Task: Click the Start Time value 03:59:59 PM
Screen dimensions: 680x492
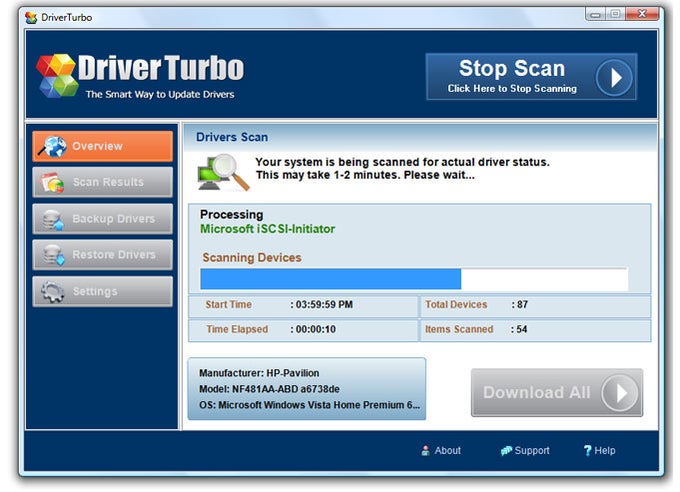Action: [324, 305]
